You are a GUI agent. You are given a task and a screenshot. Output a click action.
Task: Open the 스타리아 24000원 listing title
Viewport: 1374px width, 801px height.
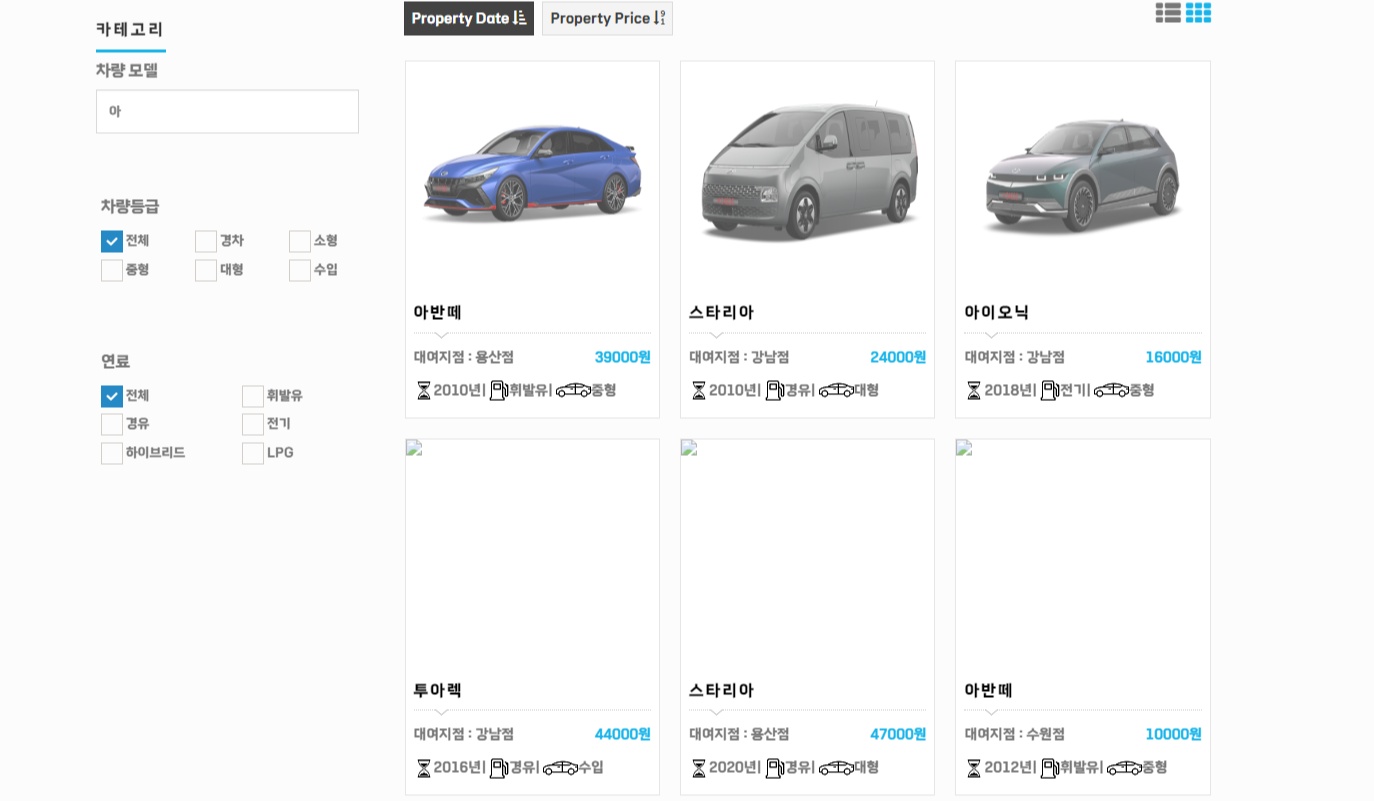pos(721,312)
